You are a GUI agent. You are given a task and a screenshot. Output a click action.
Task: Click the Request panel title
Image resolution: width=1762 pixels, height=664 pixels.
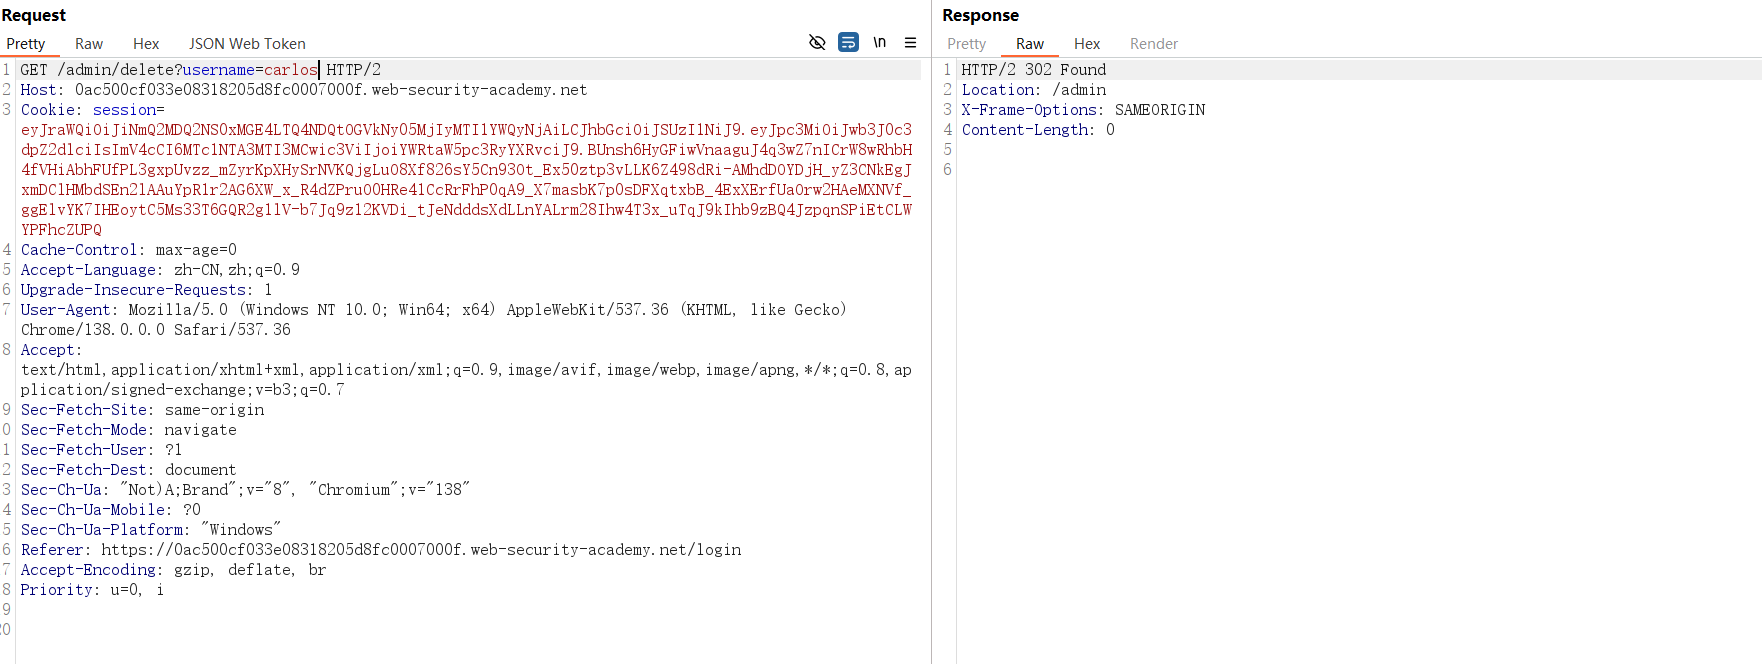coord(34,15)
